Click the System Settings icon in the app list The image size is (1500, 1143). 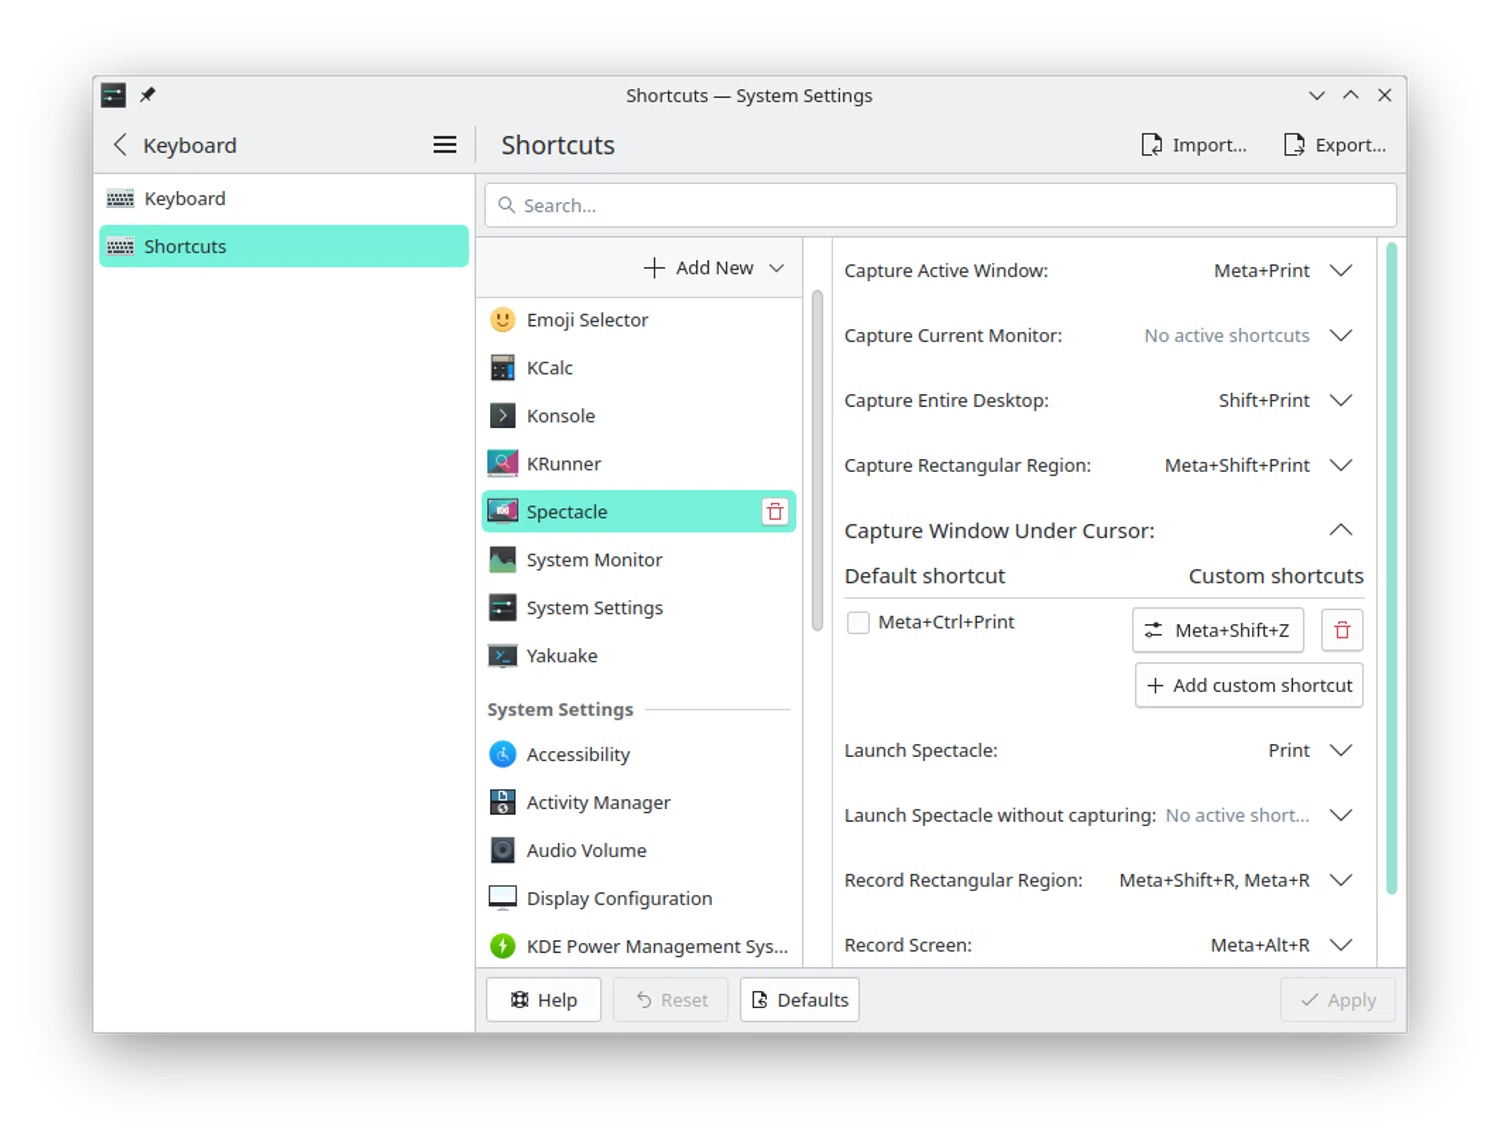[502, 608]
